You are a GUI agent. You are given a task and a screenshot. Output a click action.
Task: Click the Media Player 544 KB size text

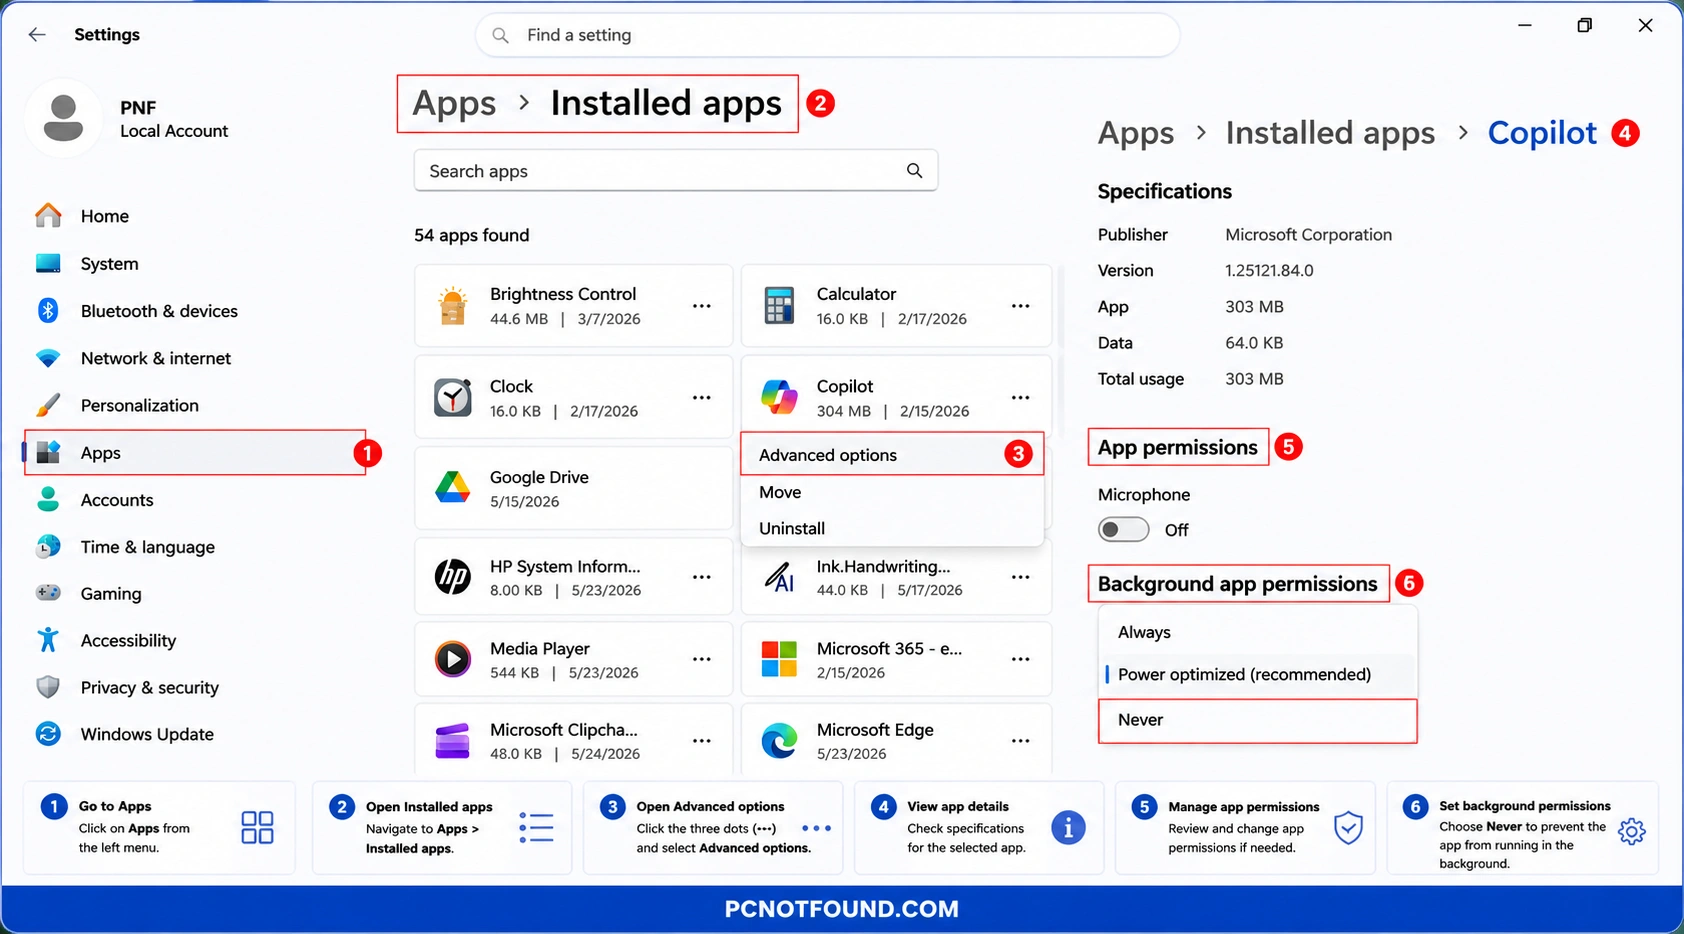click(514, 673)
